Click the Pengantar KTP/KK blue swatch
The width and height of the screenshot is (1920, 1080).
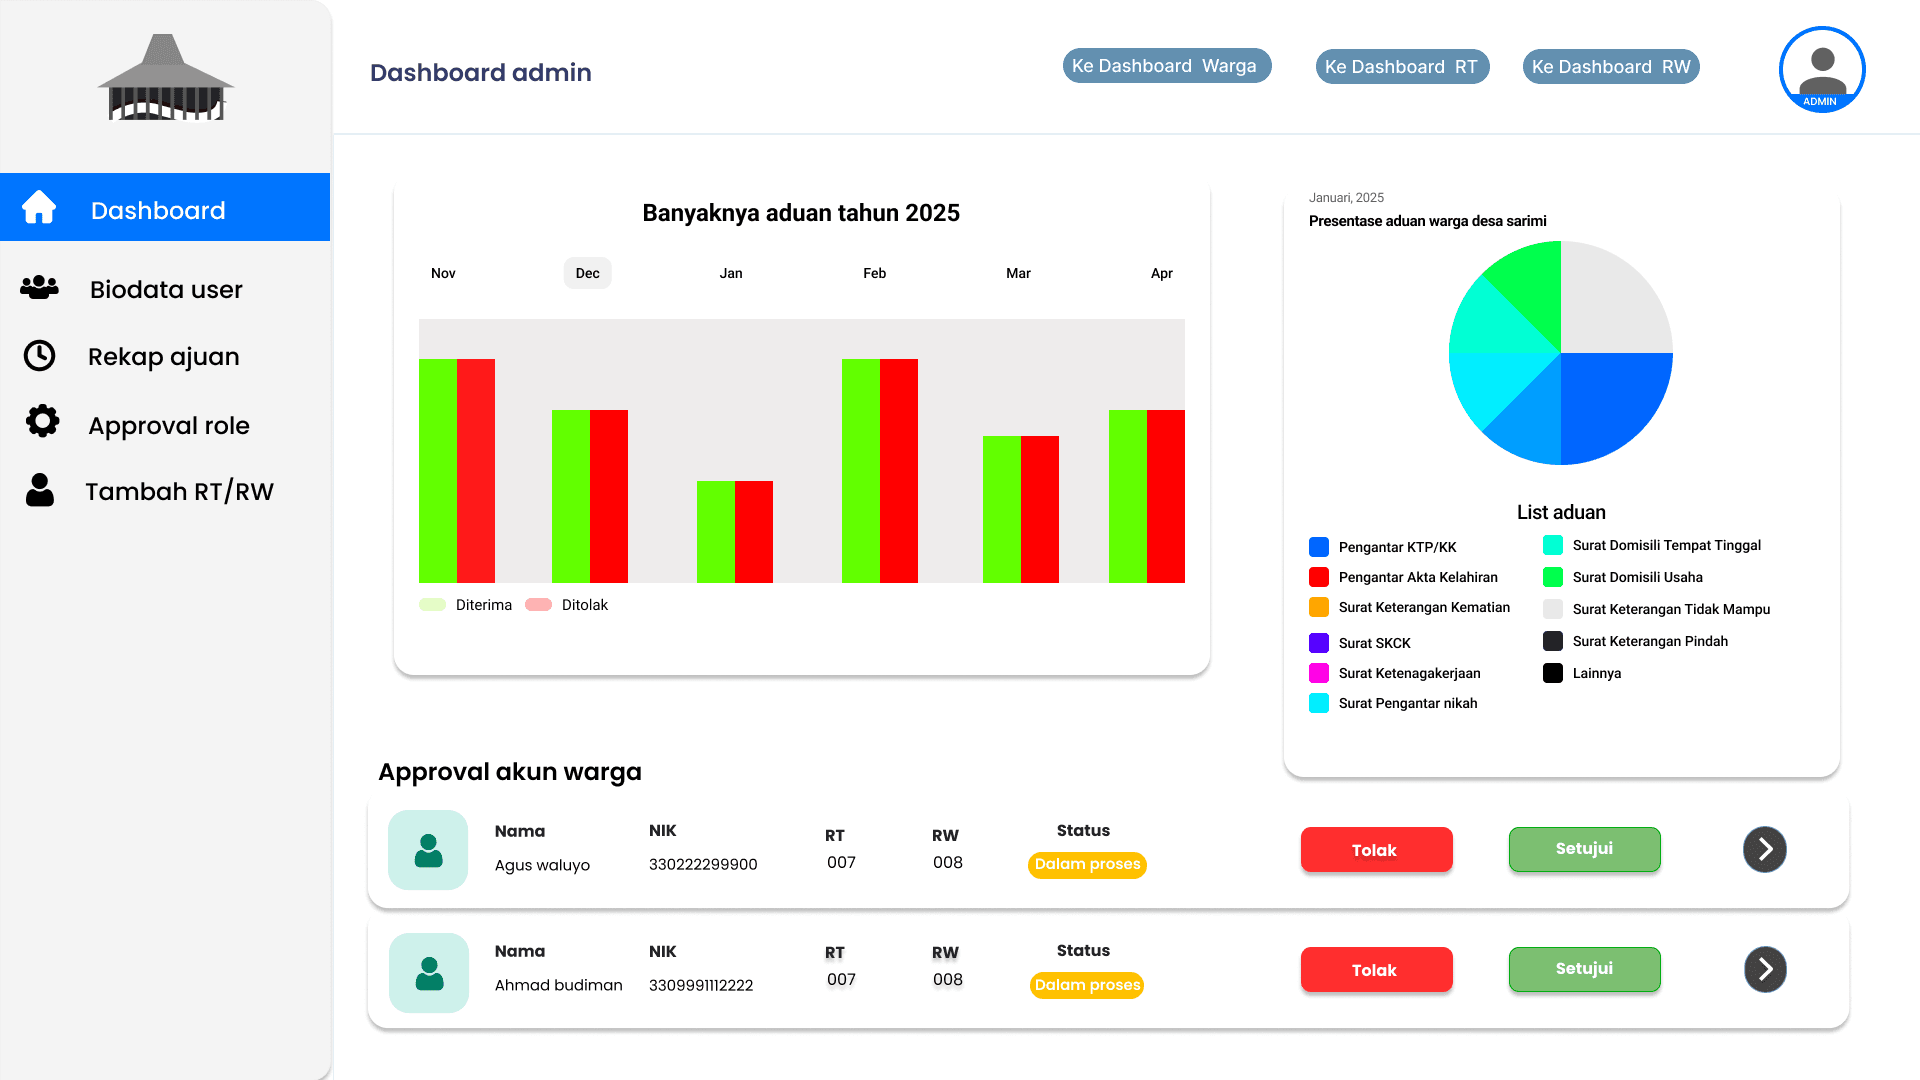click(x=1319, y=547)
